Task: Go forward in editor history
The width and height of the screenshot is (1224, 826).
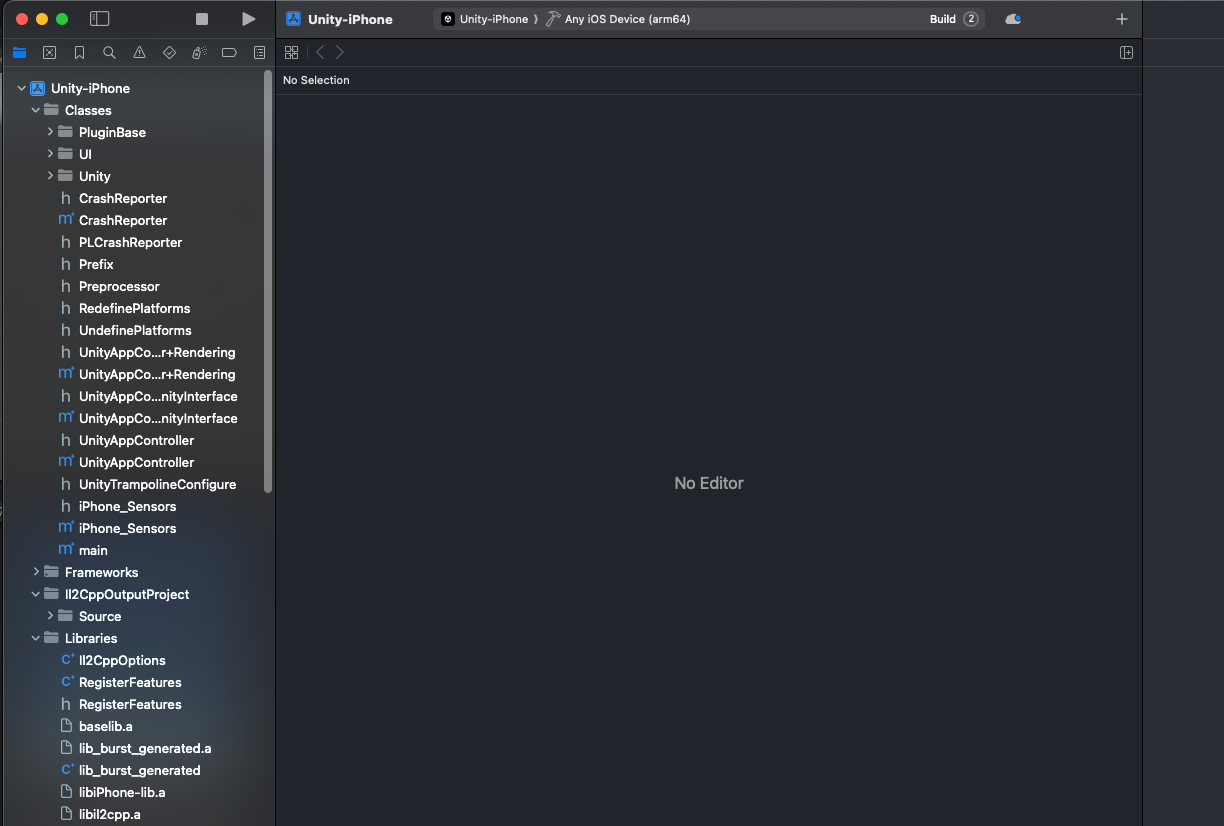Action: coord(340,53)
